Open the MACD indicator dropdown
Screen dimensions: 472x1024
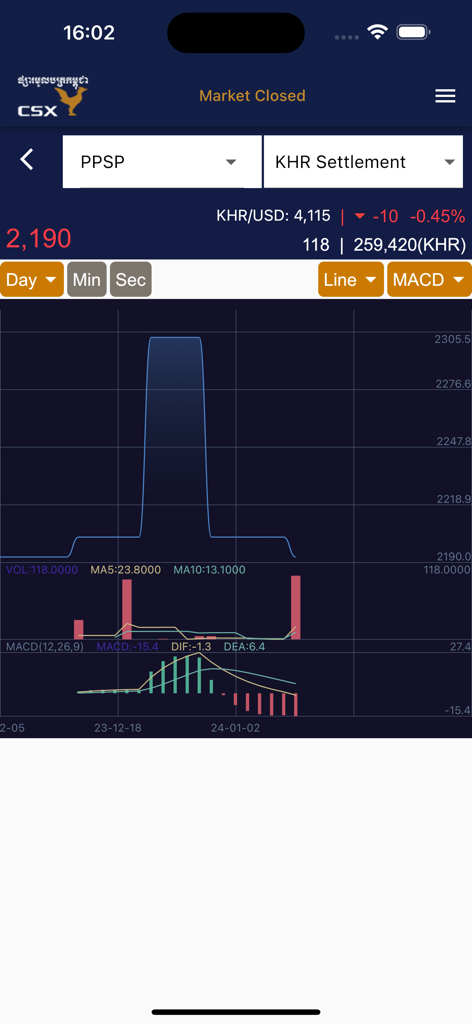(430, 280)
